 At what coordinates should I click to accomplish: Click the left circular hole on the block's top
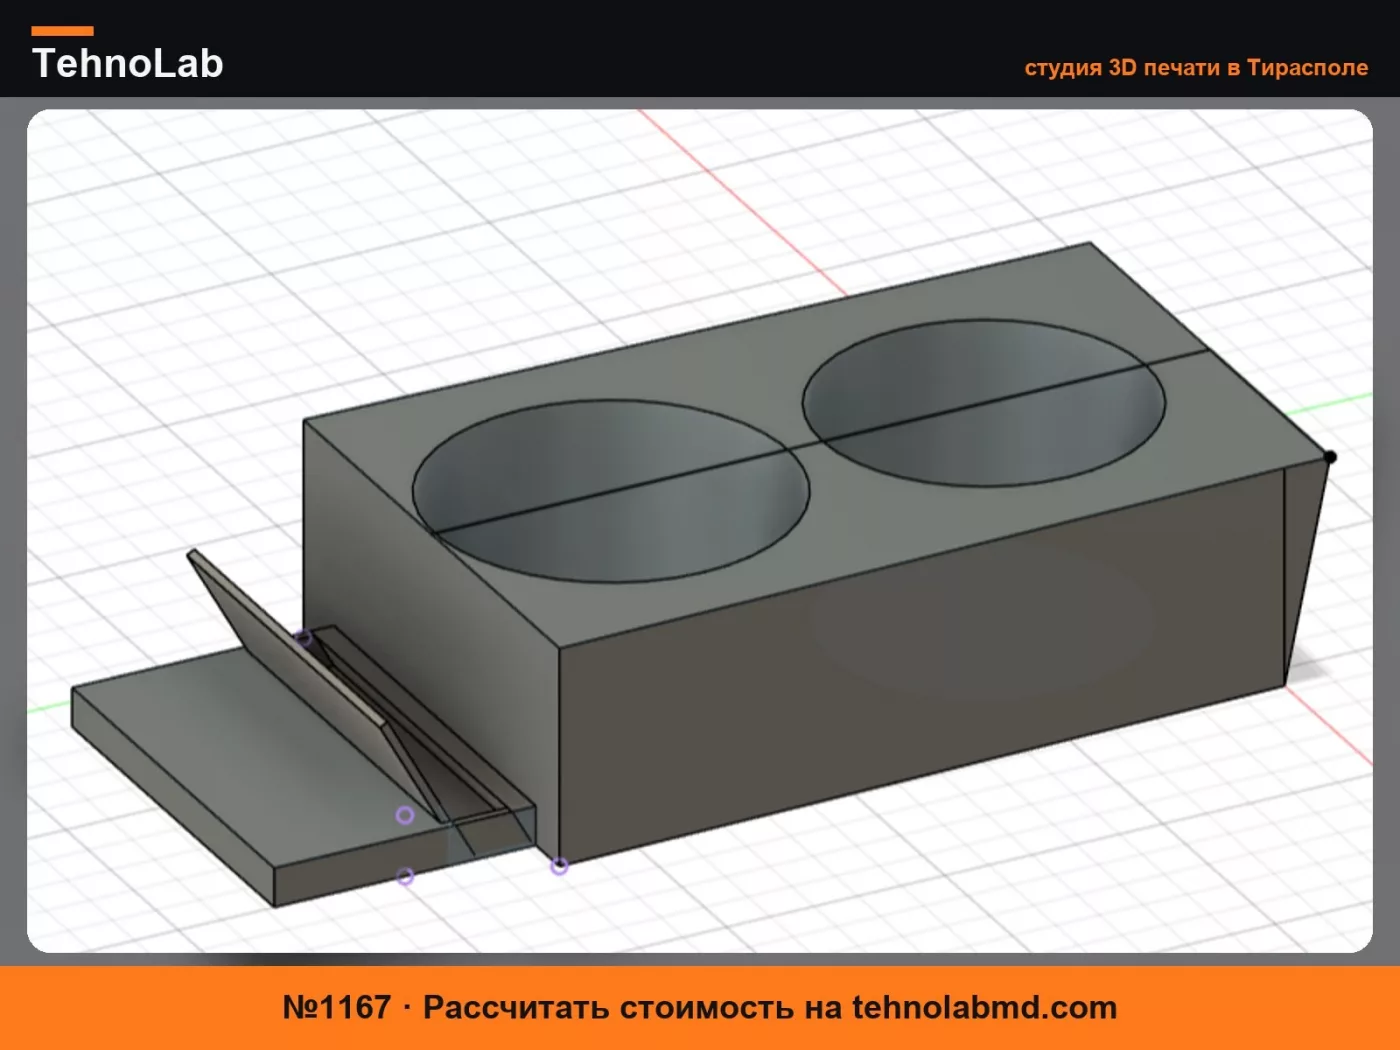click(611, 492)
